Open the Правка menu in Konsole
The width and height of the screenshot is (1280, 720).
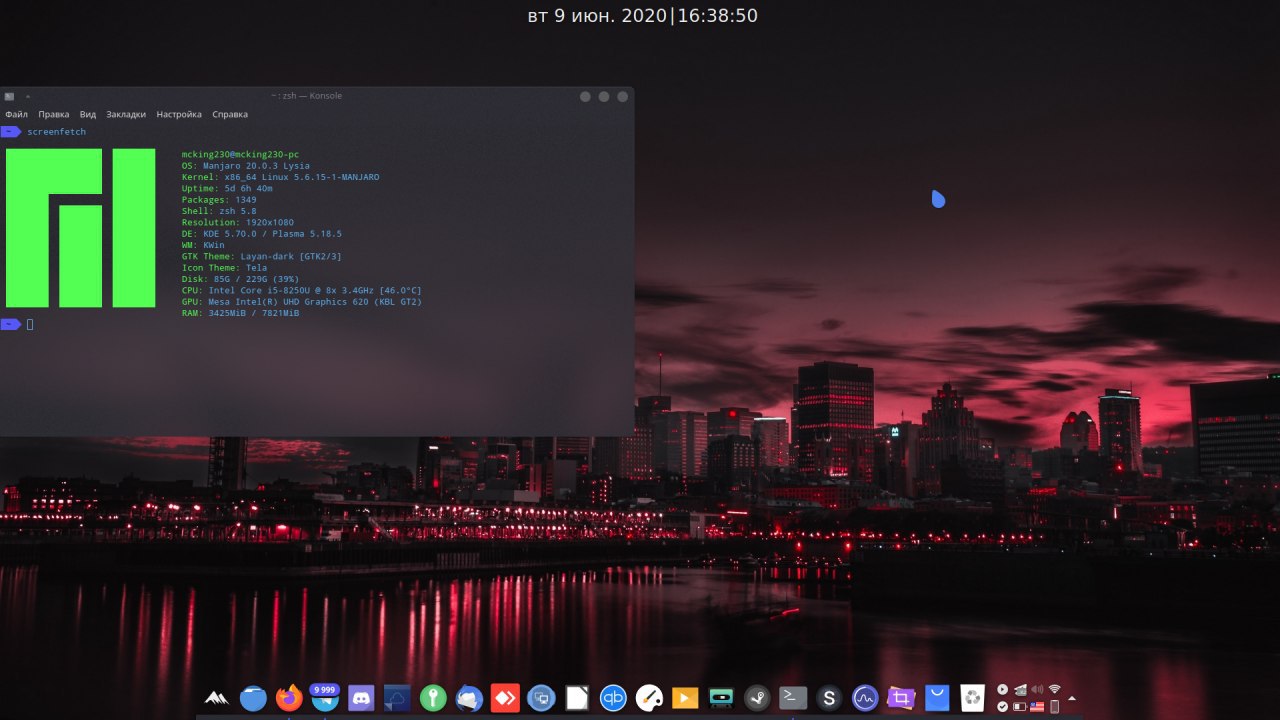[54, 114]
